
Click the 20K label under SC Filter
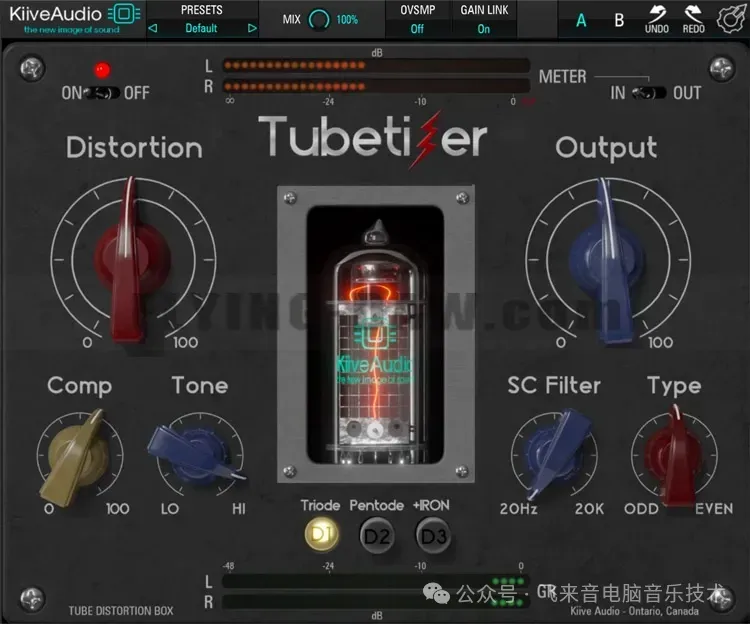click(589, 509)
